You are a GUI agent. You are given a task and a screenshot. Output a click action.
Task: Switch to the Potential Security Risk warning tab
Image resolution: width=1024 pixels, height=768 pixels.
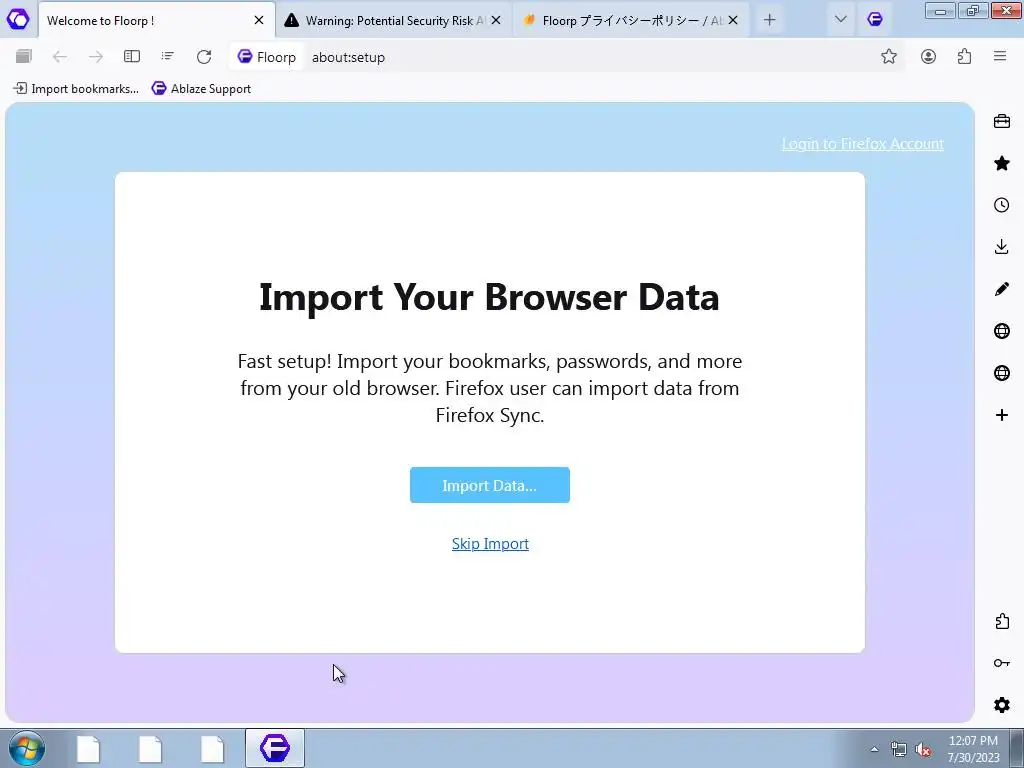point(392,20)
